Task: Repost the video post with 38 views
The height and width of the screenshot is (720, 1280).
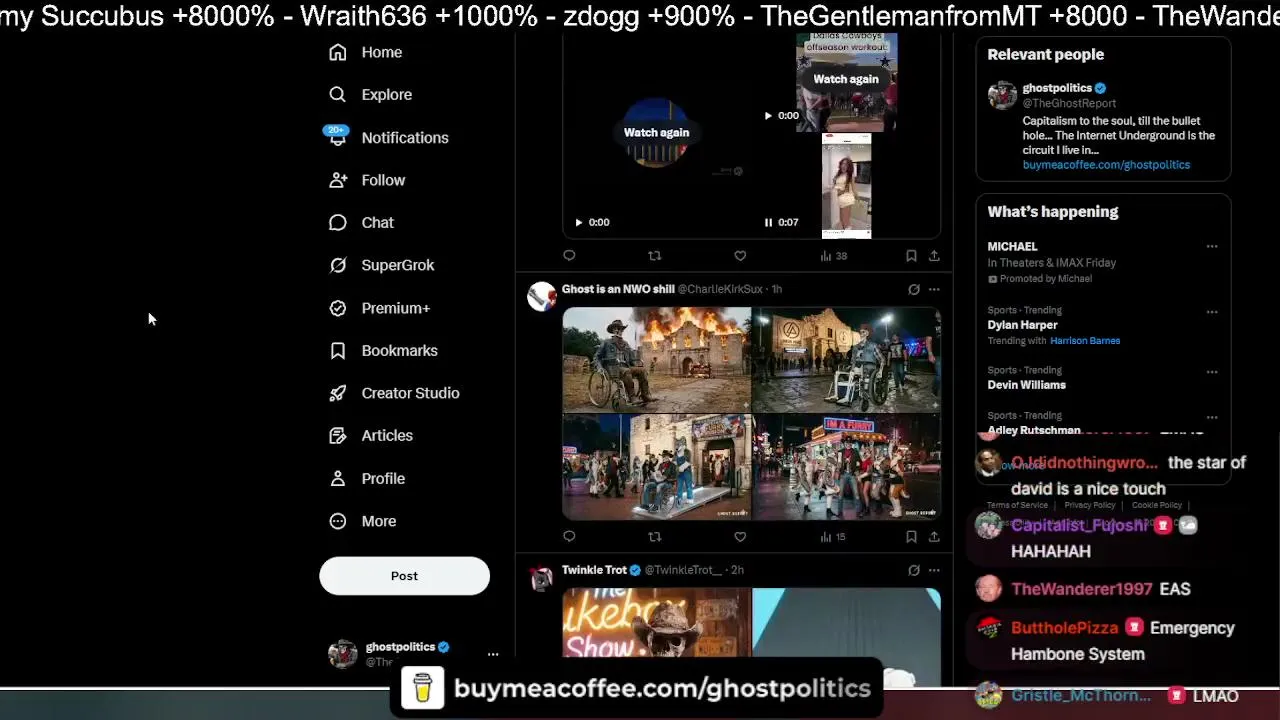Action: point(655,256)
